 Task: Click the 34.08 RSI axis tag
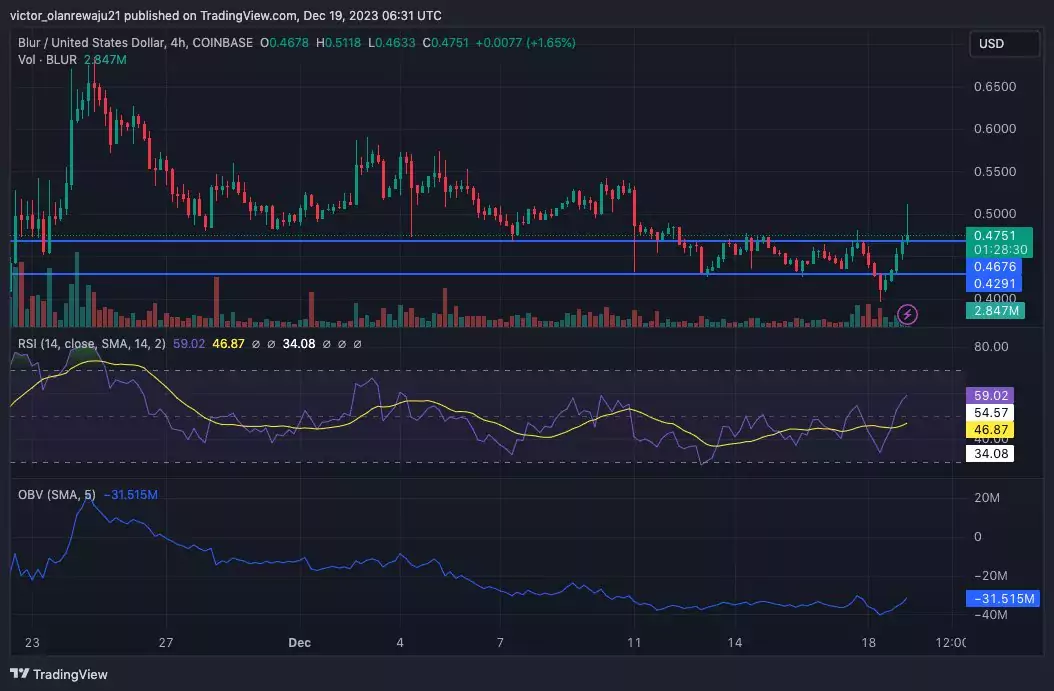click(x=990, y=454)
